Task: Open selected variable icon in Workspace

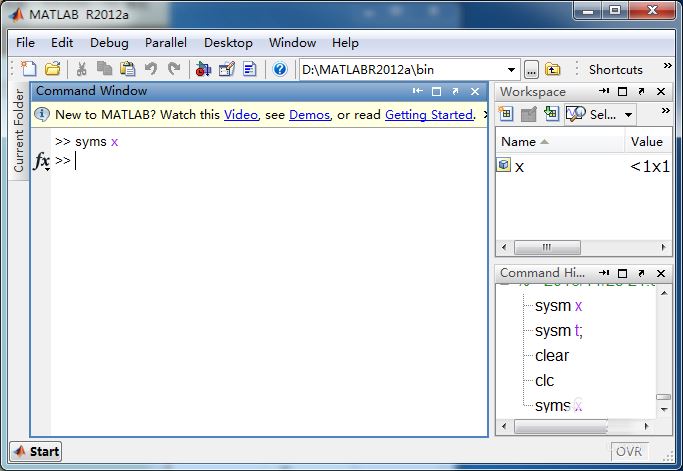Action: point(528,115)
